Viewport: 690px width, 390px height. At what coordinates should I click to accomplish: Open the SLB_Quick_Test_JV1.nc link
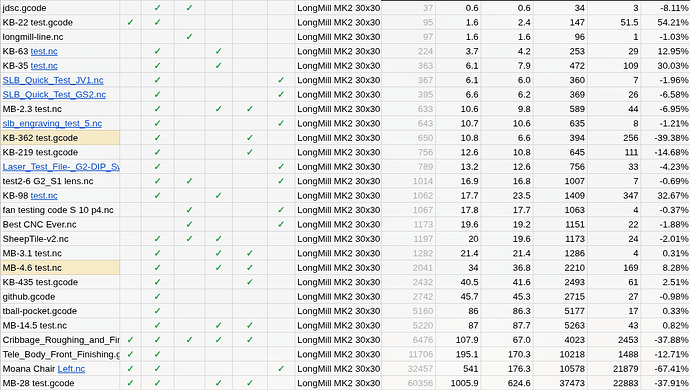(x=53, y=81)
